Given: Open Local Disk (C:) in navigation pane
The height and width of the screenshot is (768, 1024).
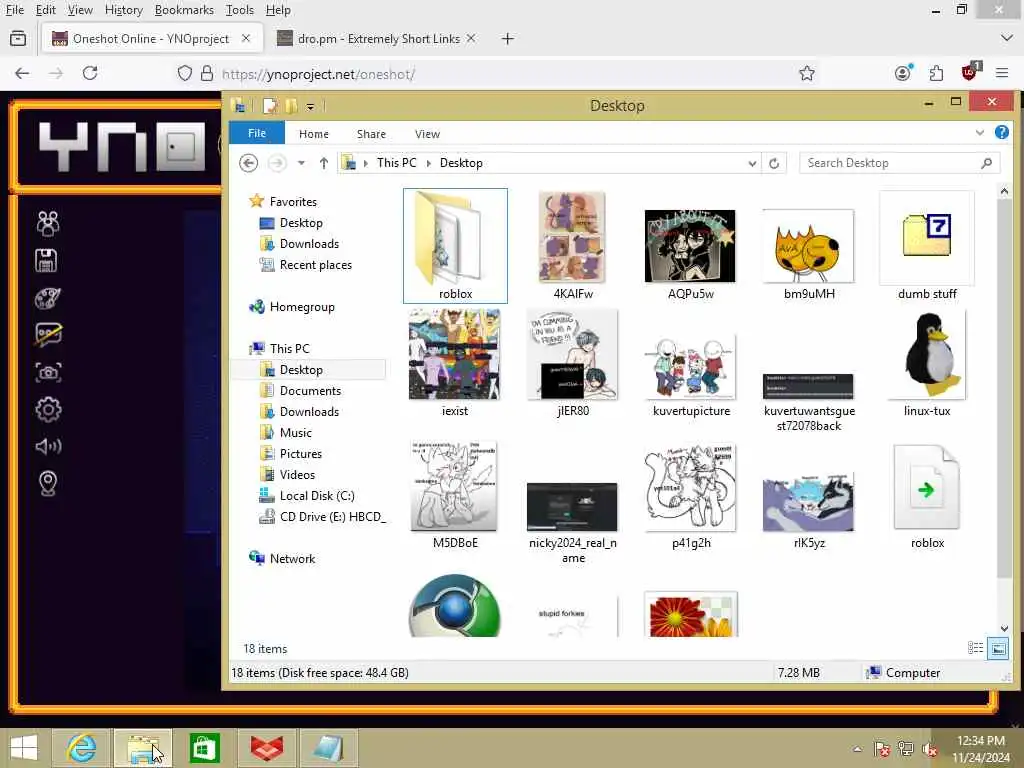Looking at the screenshot, I should pos(317,496).
